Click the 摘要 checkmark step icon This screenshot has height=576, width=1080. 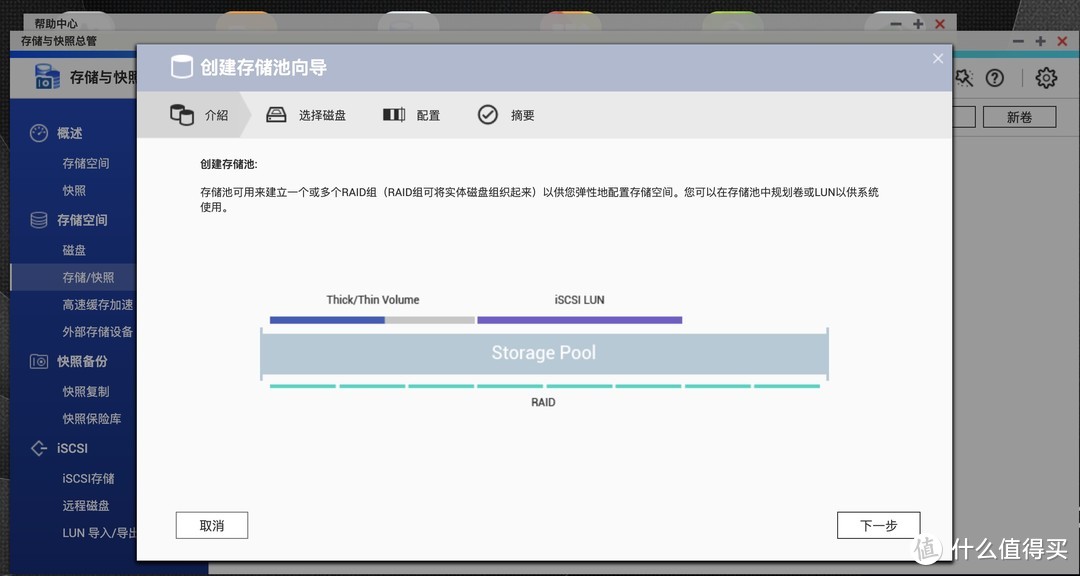tap(488, 114)
